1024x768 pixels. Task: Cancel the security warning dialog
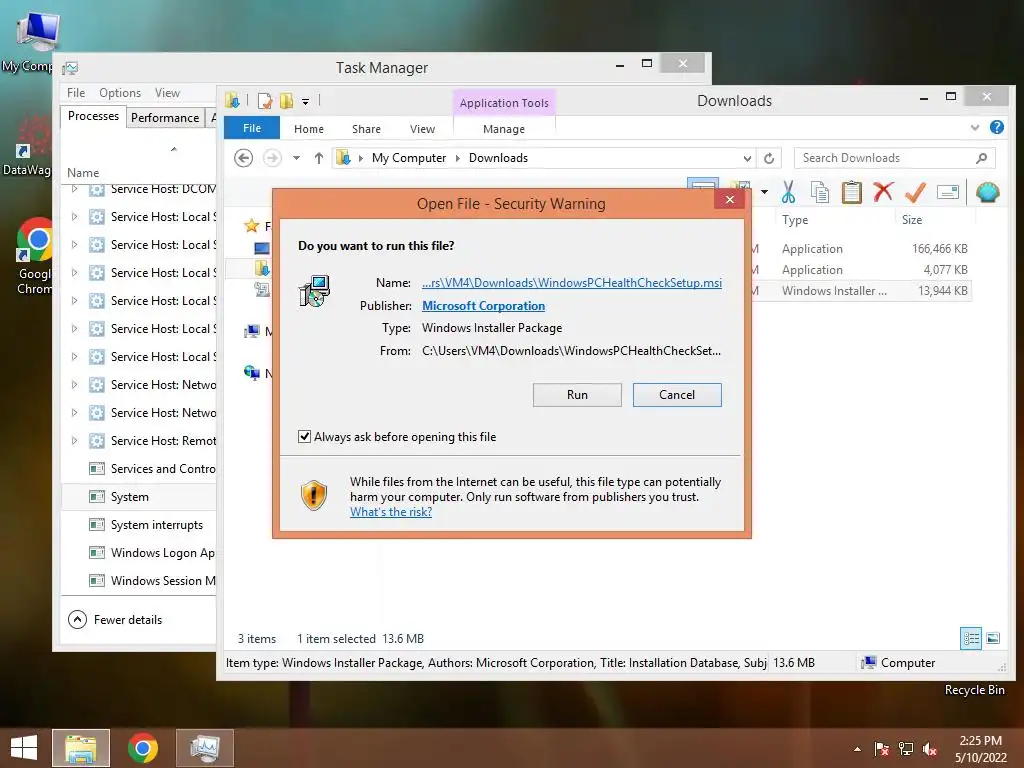point(677,394)
